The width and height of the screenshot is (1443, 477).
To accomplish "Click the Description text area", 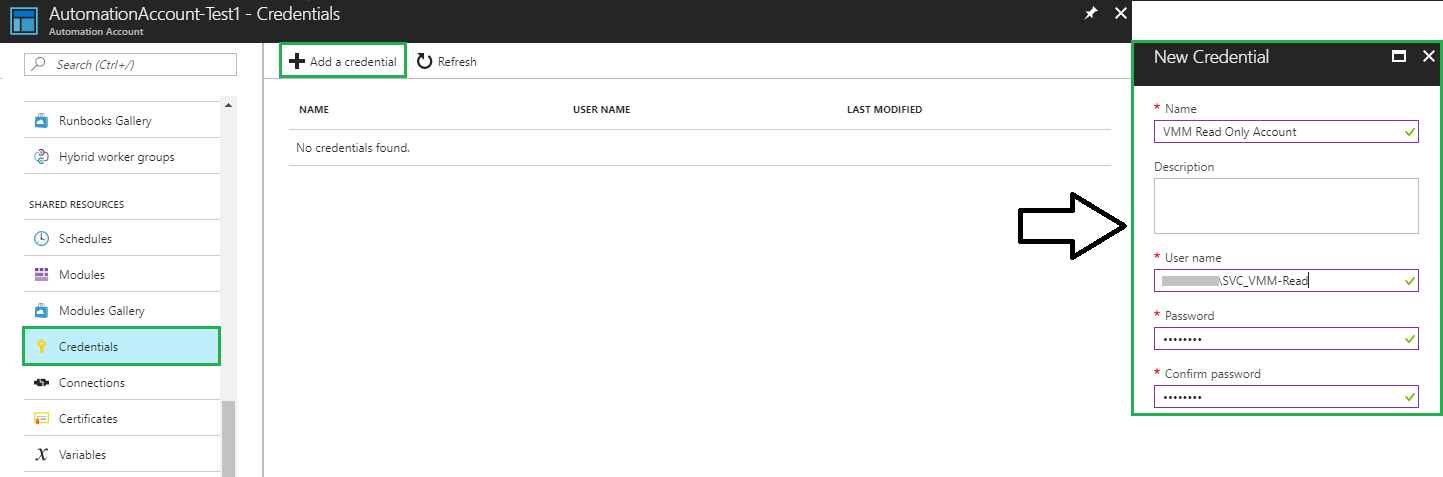I will point(1286,206).
